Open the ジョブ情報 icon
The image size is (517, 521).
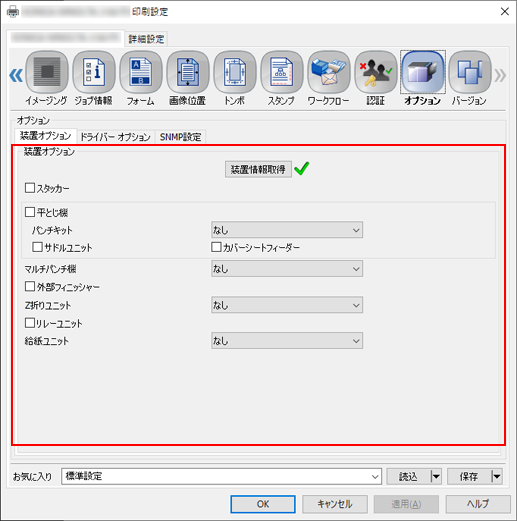click(94, 72)
